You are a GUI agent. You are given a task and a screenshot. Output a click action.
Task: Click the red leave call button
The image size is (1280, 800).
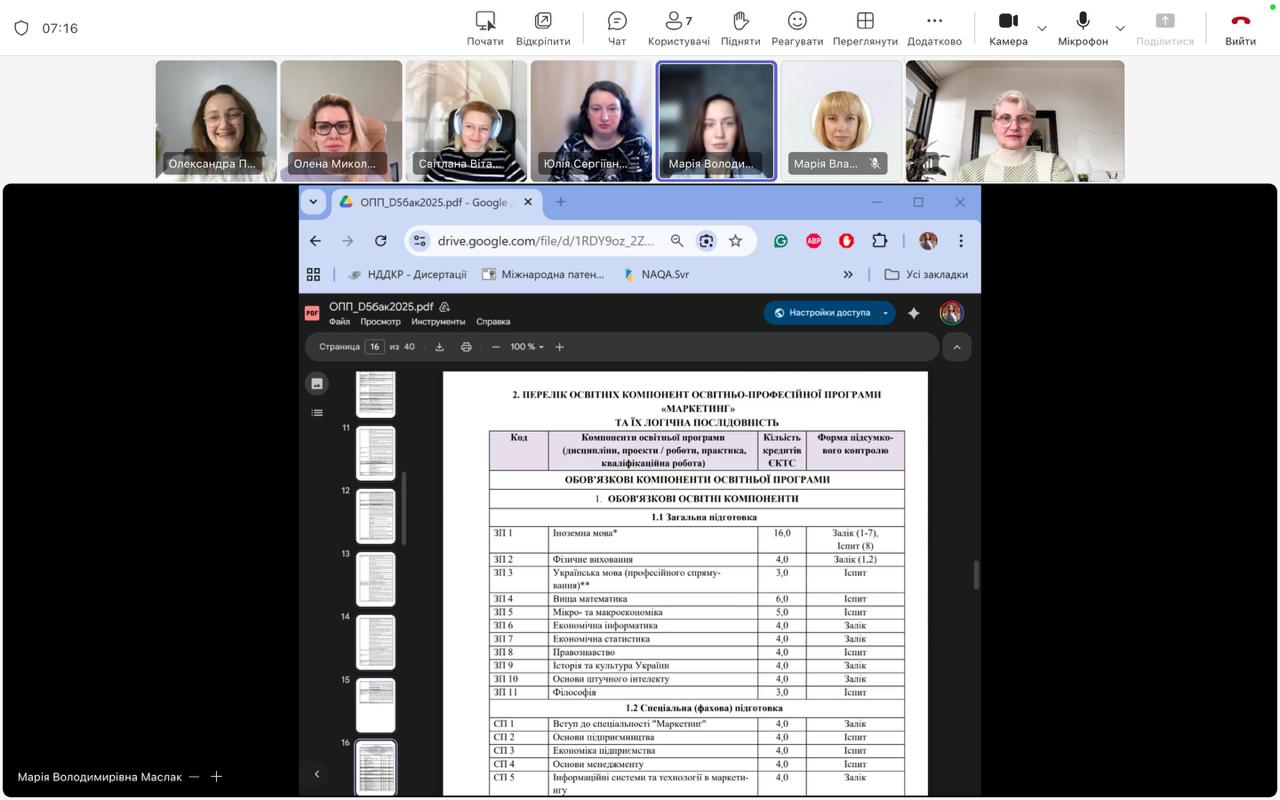pos(1240,28)
